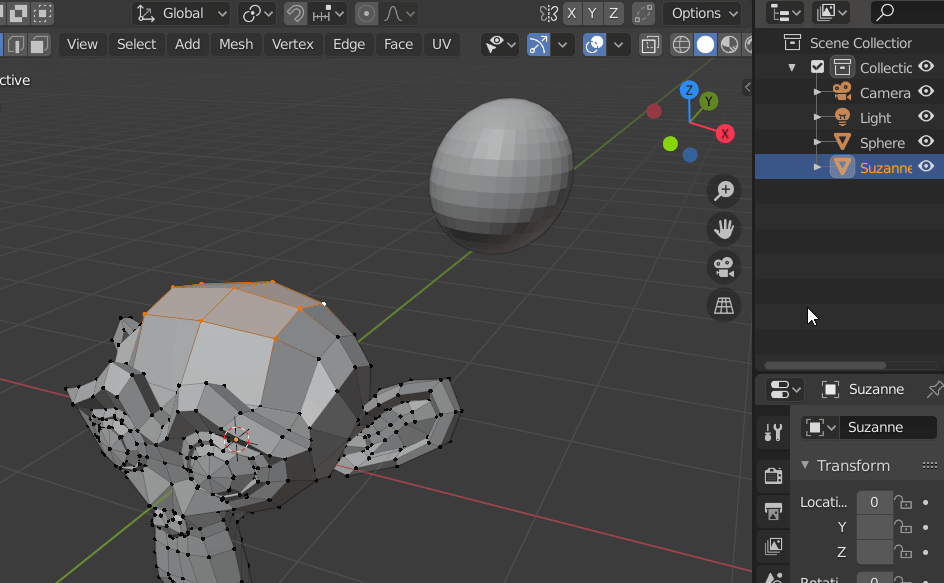Uncheck the Collection exclude checkbox

(x=817, y=67)
